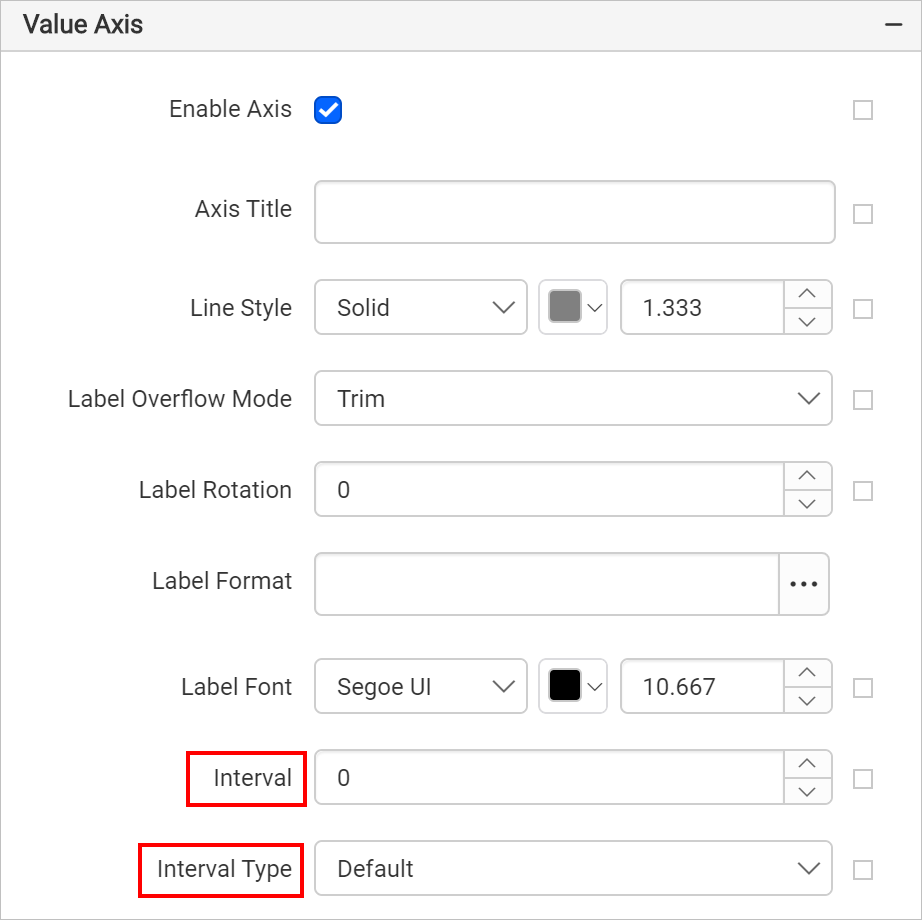922x920 pixels.
Task: Open the Label Overflow Mode dropdown
Action: (x=573, y=398)
